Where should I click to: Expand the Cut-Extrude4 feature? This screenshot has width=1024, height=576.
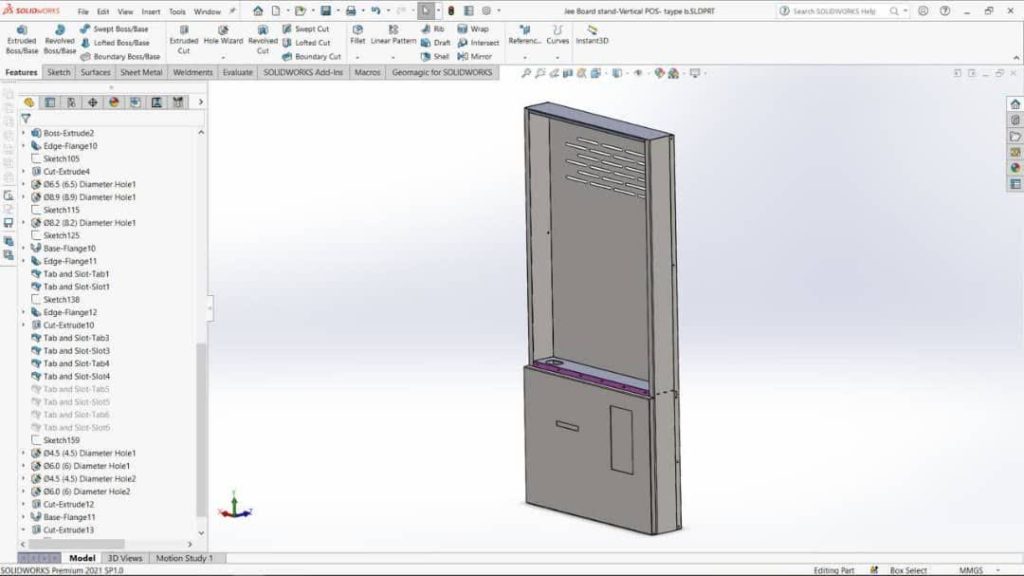coord(24,171)
